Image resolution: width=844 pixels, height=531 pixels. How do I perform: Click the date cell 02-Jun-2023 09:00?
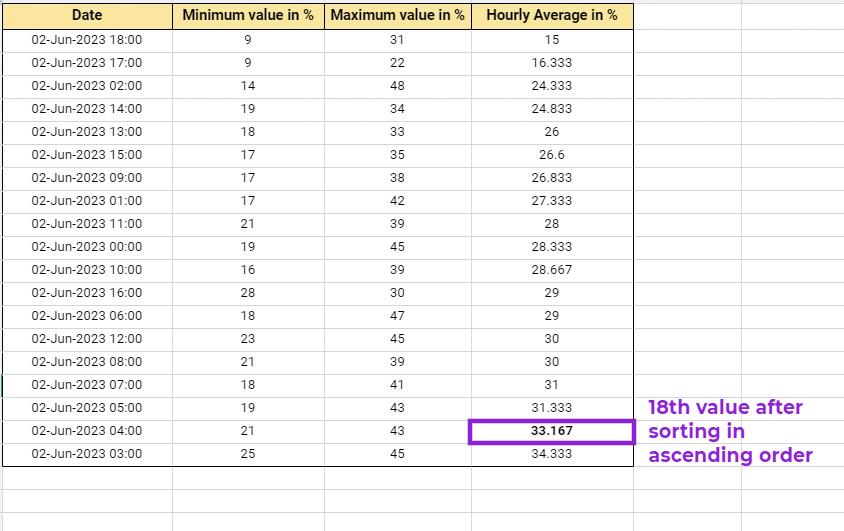tap(87, 178)
